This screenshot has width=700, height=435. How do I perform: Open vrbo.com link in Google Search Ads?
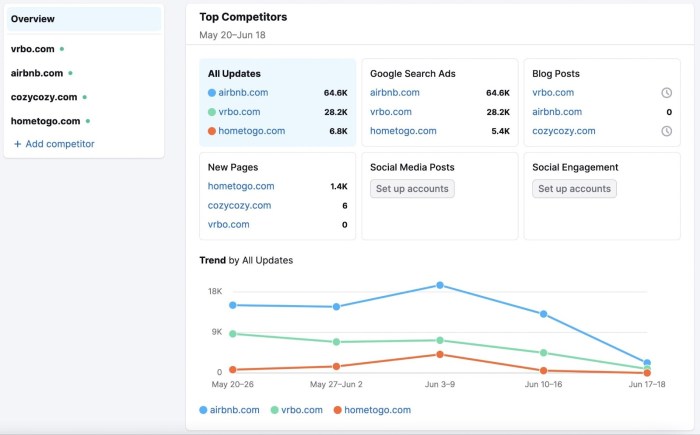(391, 112)
